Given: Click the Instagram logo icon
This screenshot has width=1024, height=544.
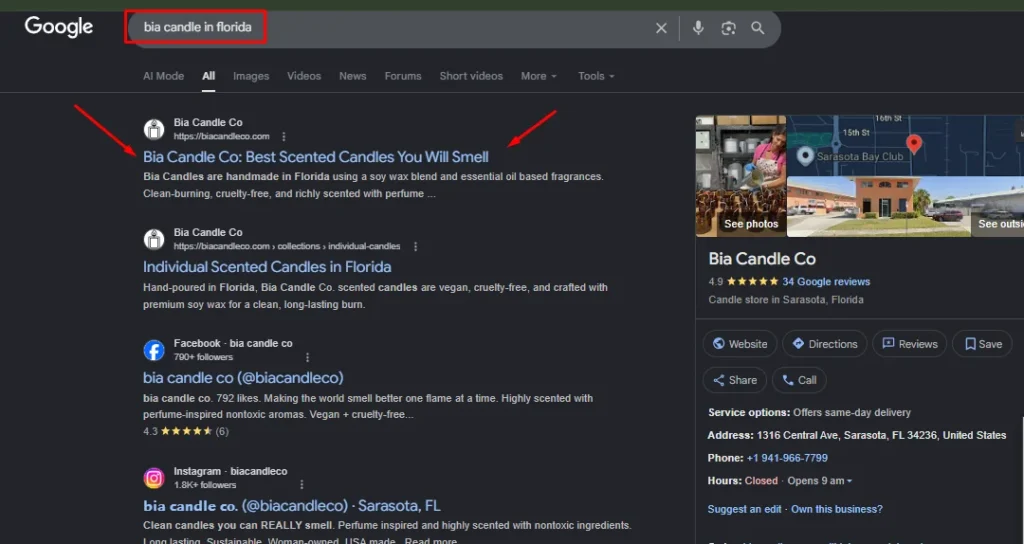Looking at the screenshot, I should point(154,478).
